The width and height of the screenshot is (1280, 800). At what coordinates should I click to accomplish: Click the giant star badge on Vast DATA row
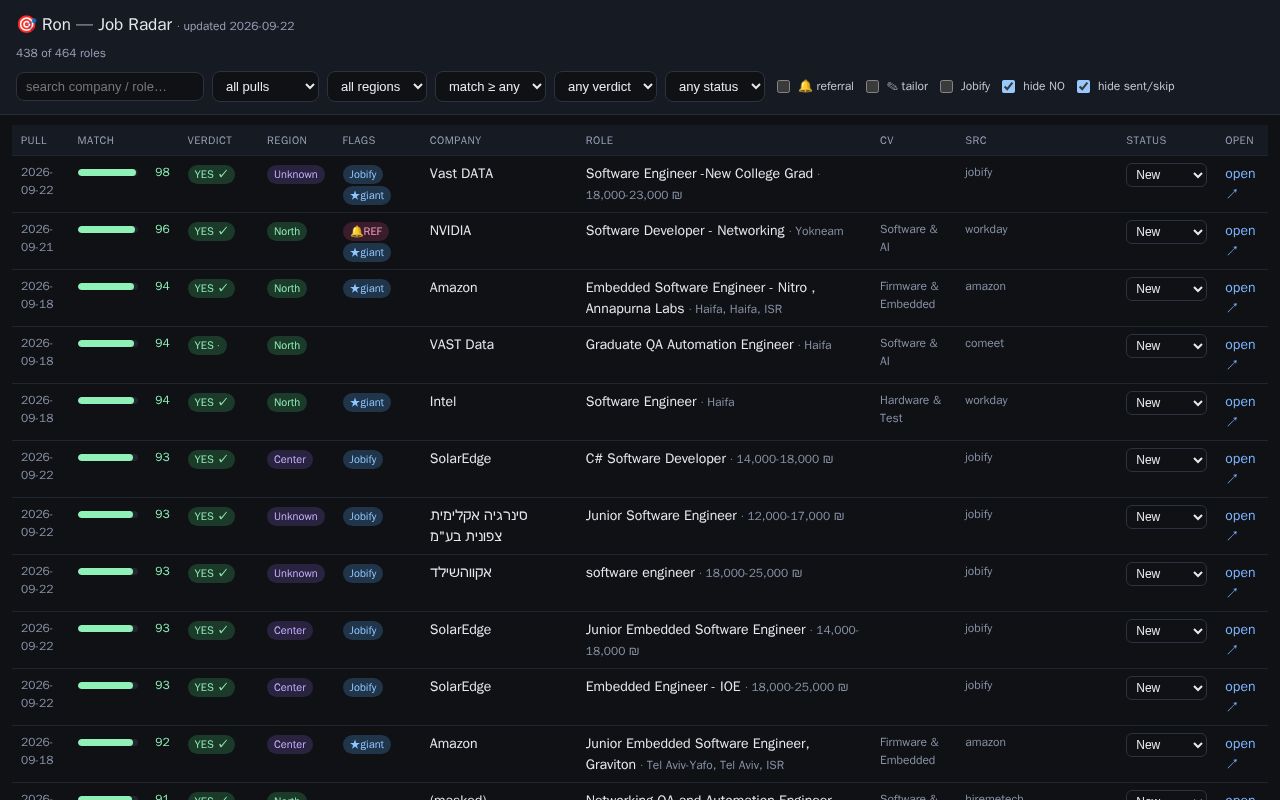pos(367,195)
